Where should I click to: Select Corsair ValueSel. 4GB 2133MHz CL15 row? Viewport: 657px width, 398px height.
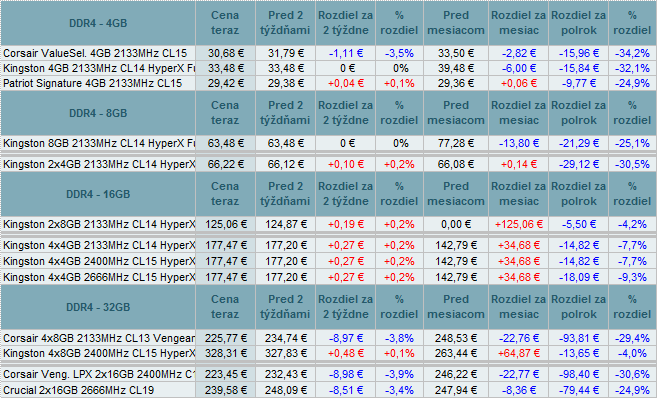point(328,53)
